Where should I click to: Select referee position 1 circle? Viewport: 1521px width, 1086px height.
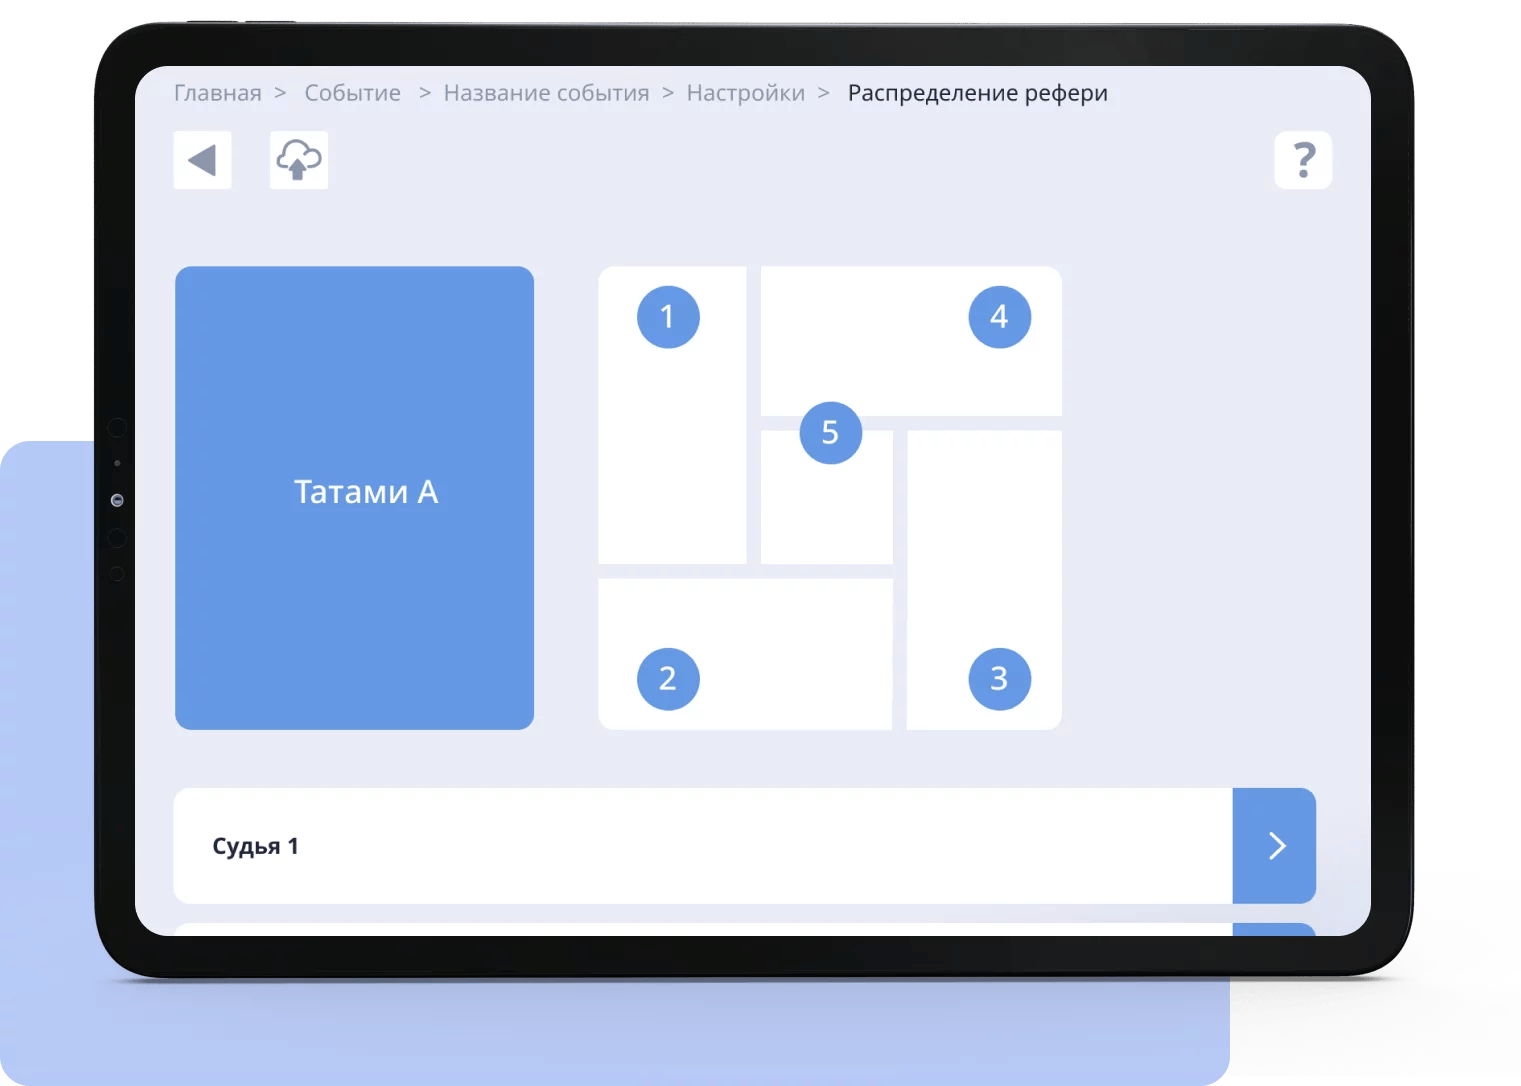(668, 317)
